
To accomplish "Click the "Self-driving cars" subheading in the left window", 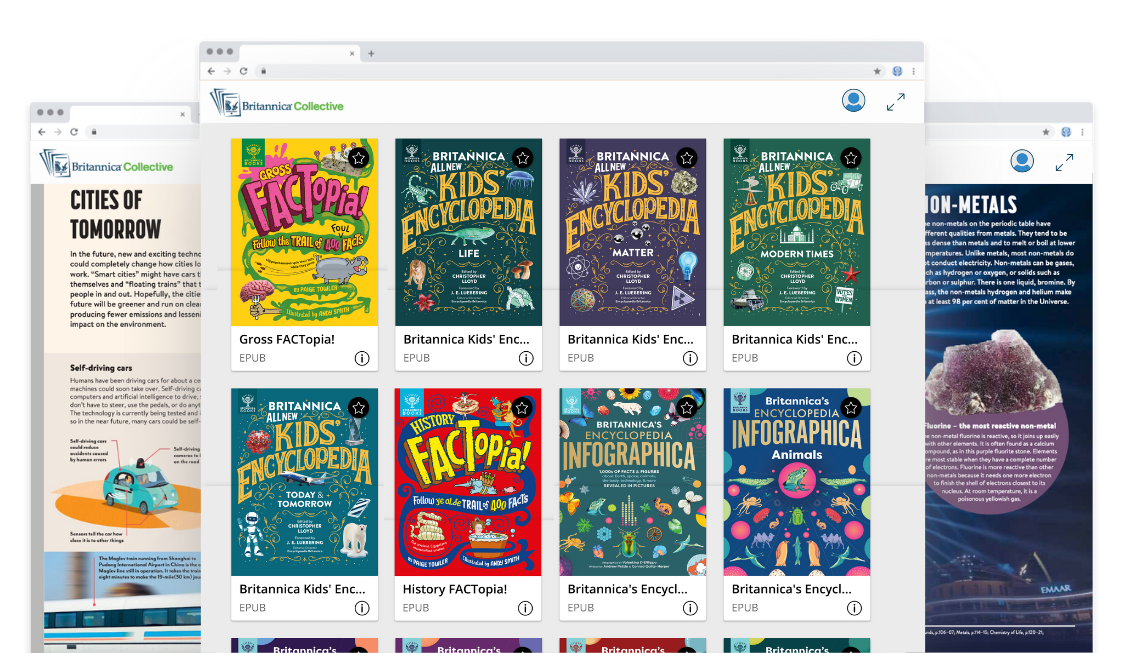I will (101, 368).
